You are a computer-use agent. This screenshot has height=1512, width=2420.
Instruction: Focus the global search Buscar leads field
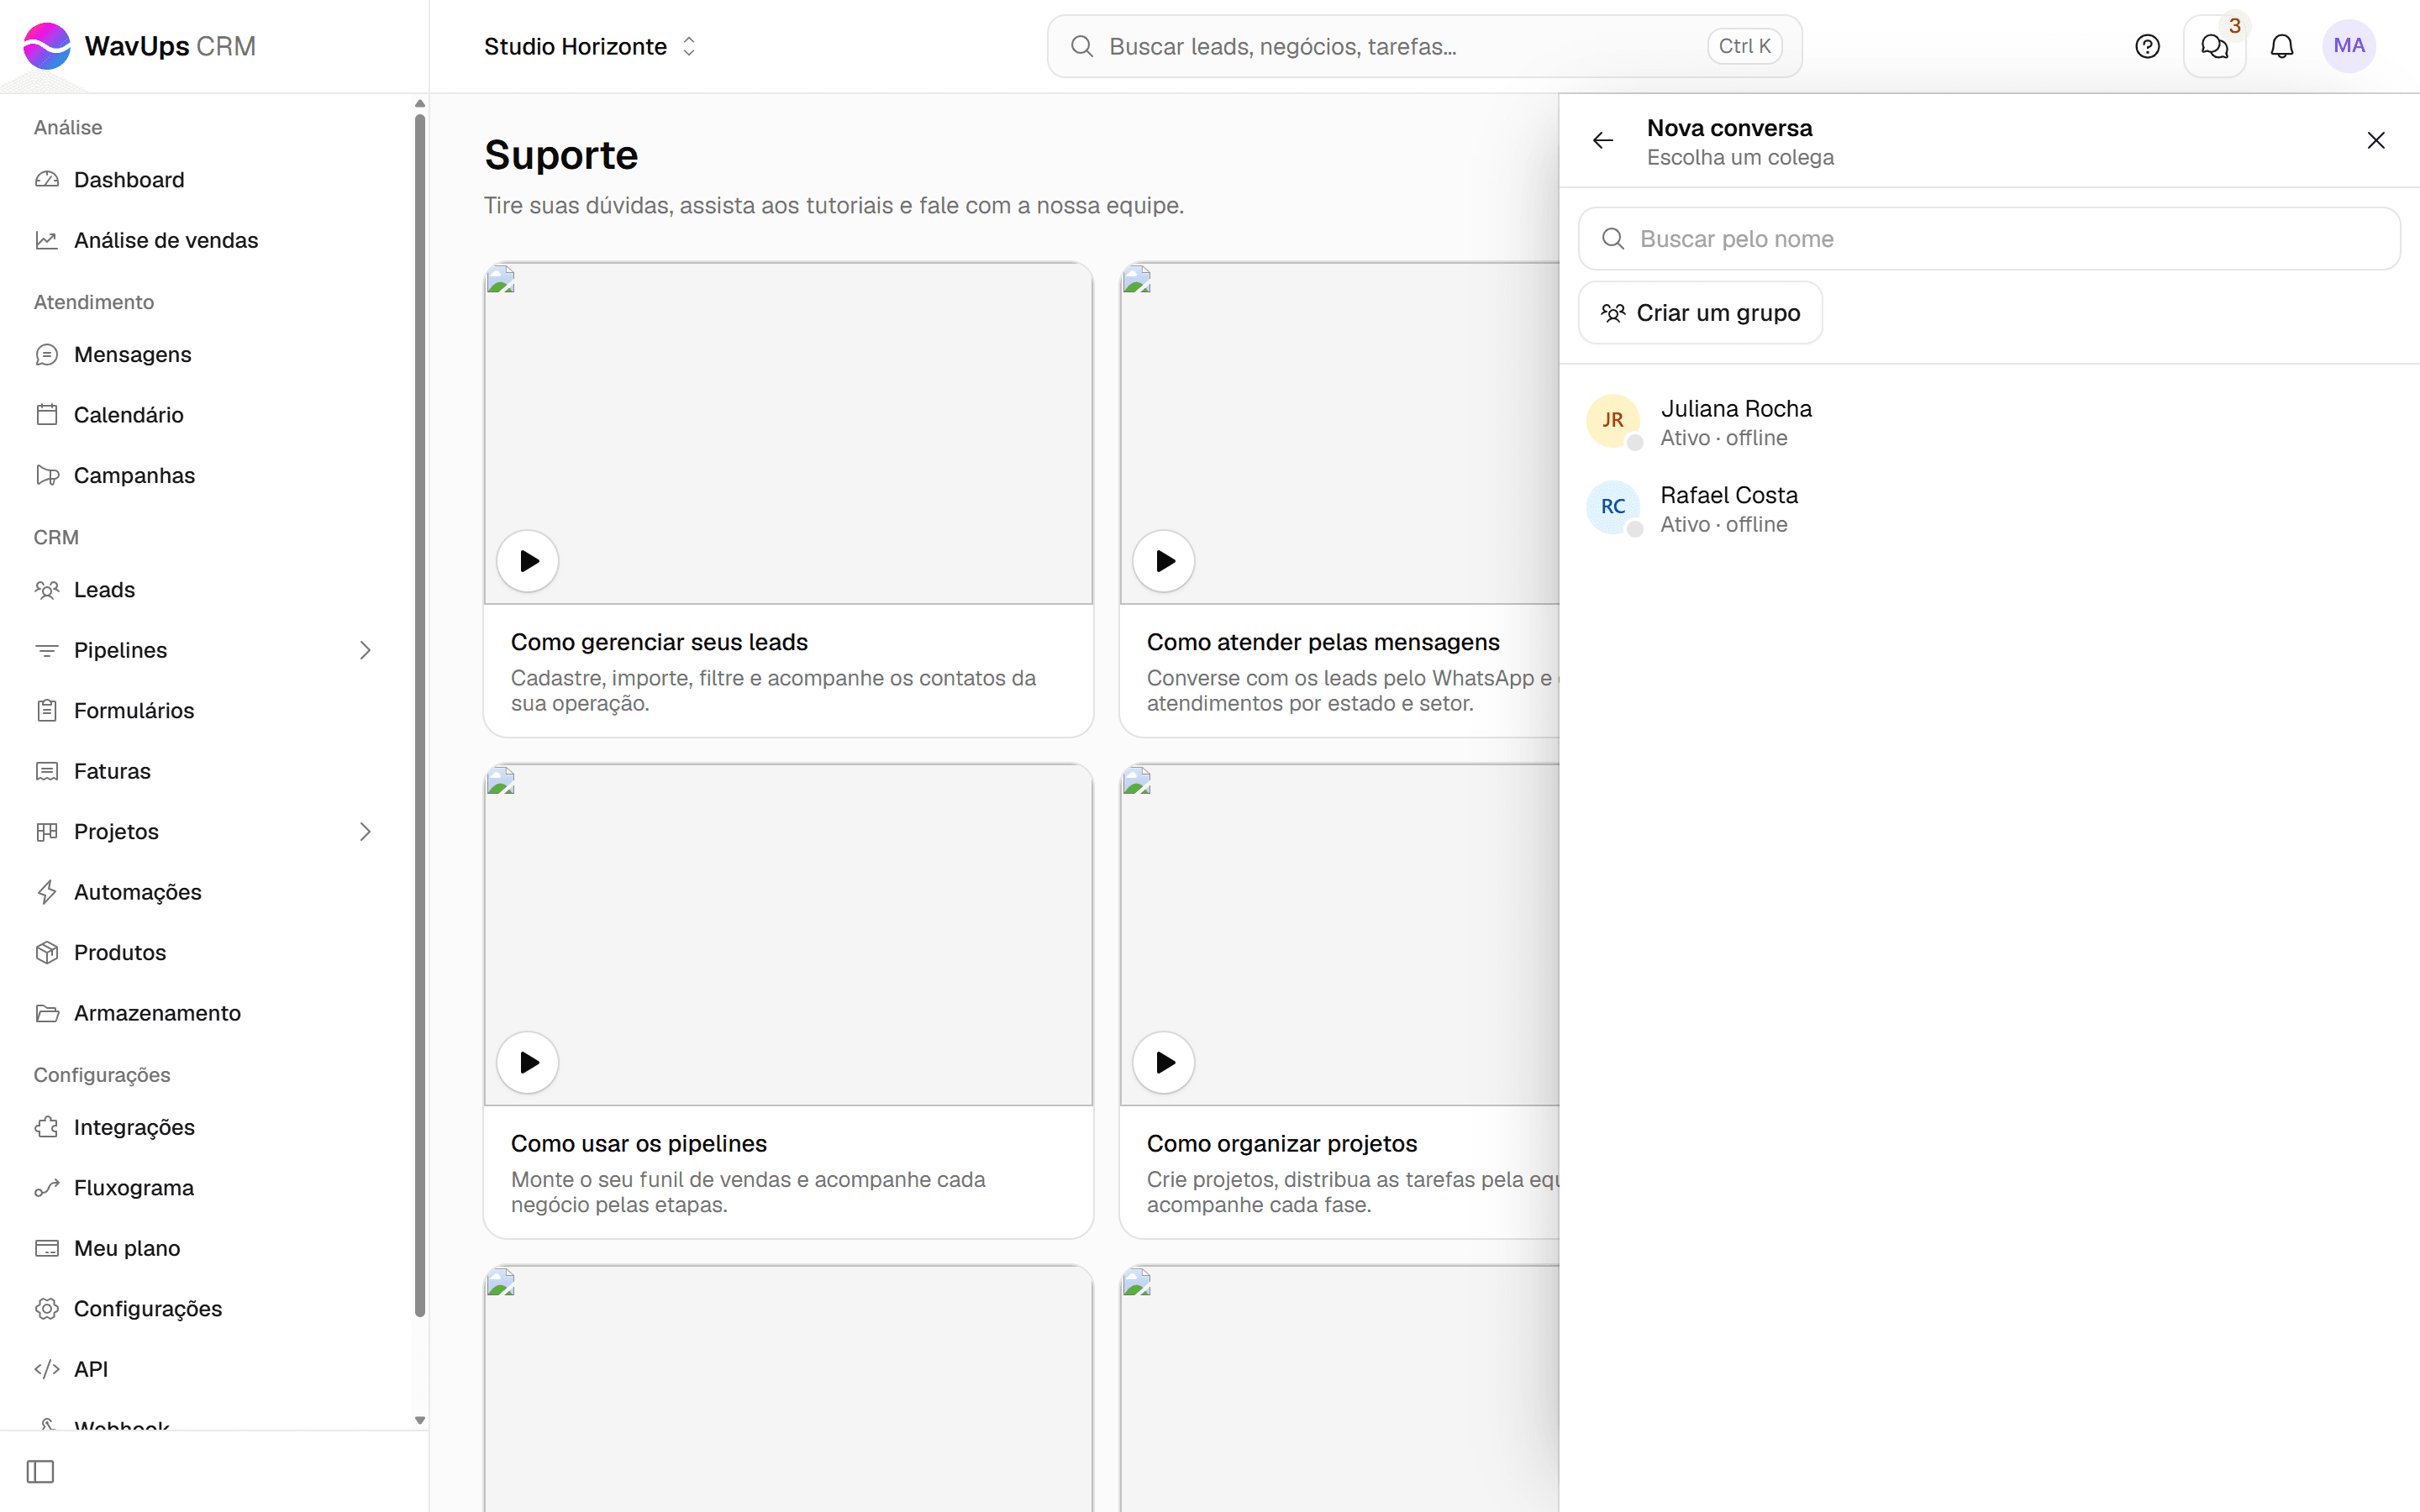(1424, 46)
